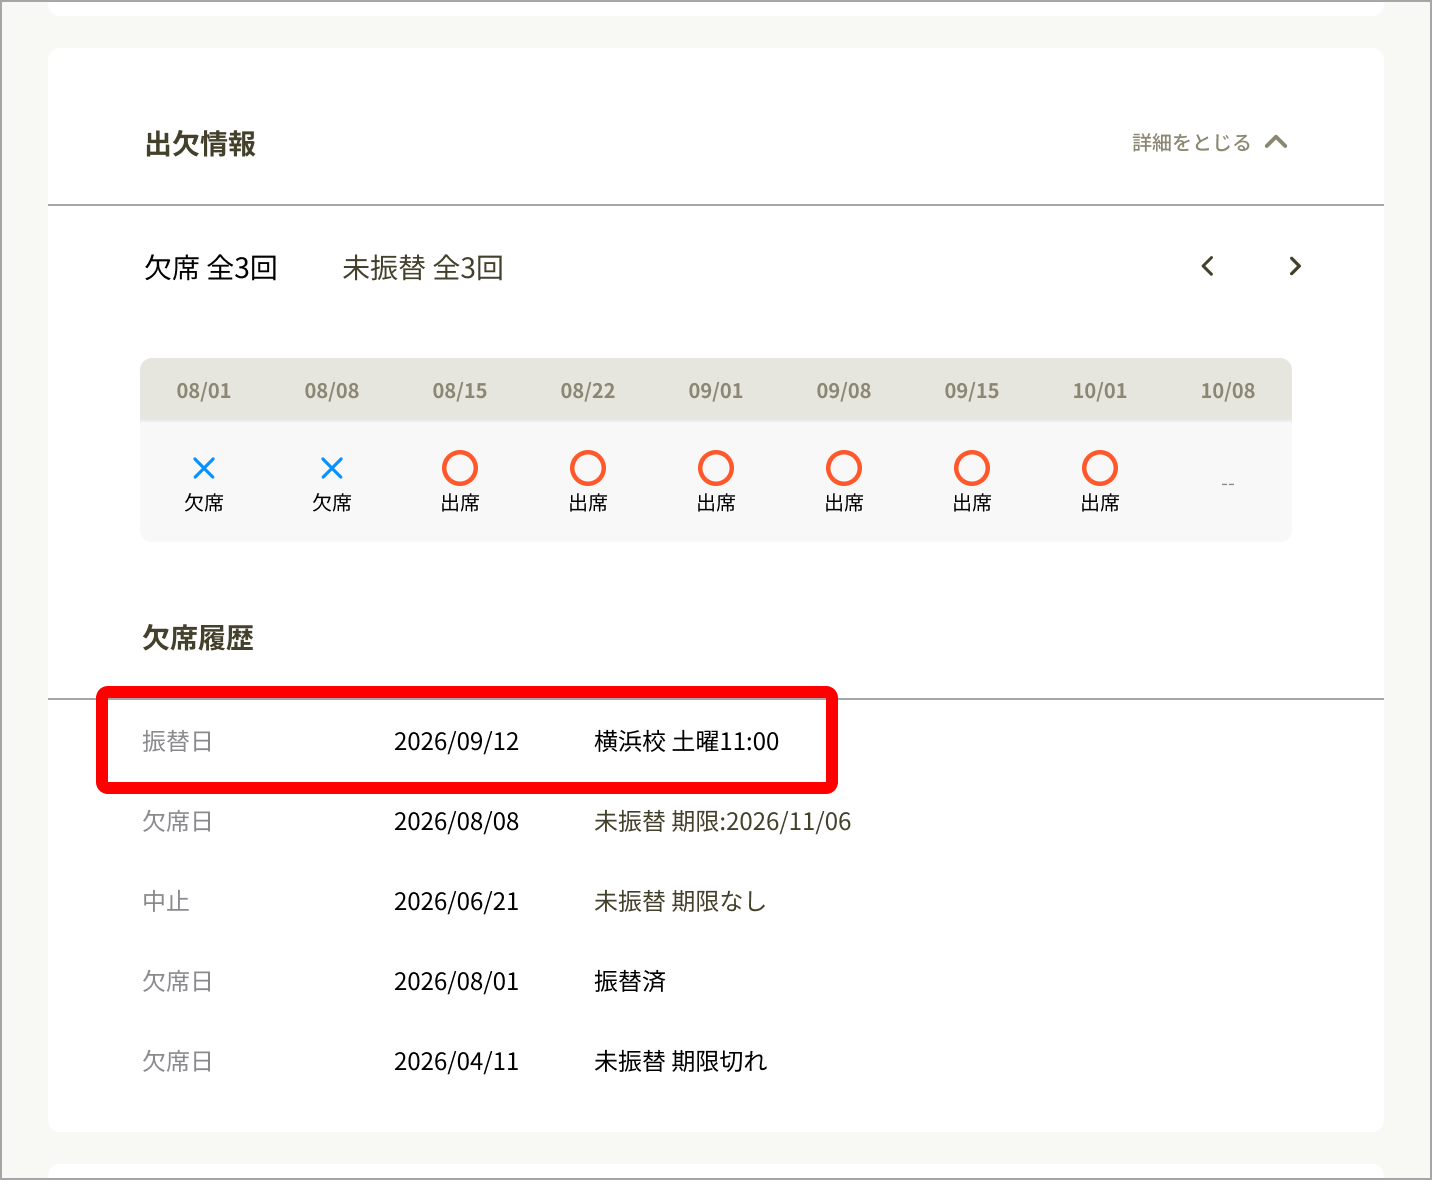
Task: Click the 詳細をとじる link text
Action: 1192,143
